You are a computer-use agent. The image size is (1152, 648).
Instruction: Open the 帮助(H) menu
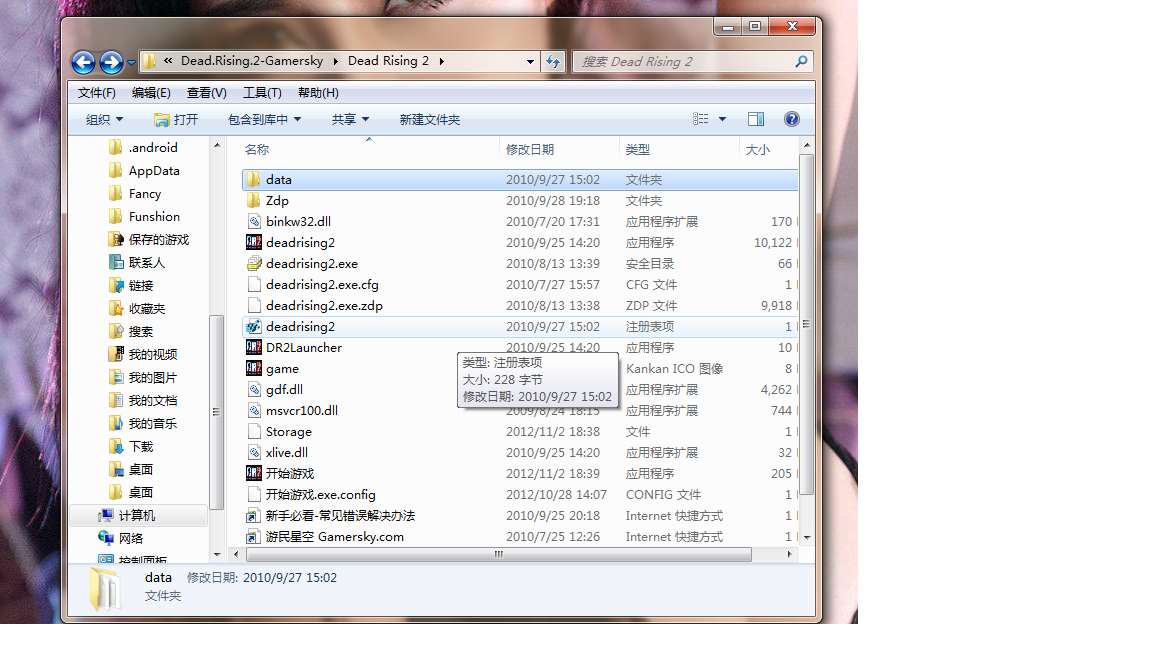tap(318, 93)
